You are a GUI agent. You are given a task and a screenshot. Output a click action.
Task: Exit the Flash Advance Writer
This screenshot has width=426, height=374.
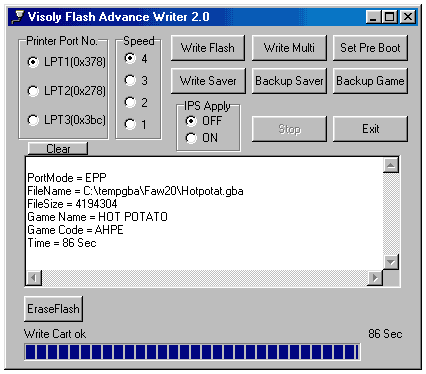(x=370, y=129)
